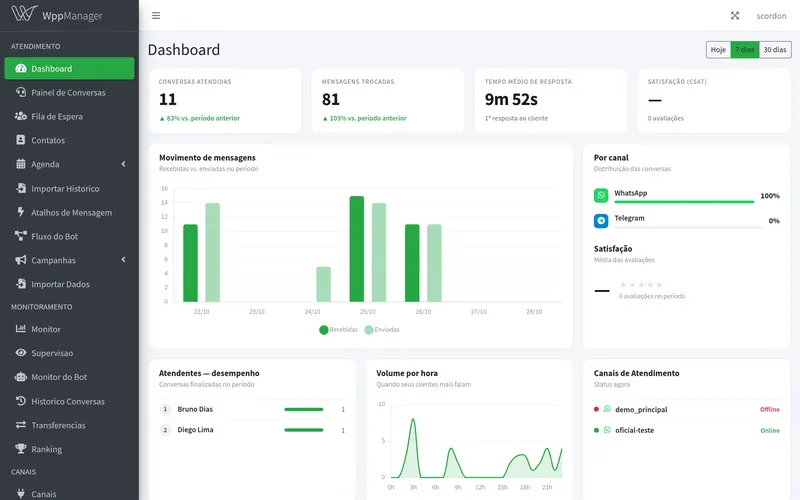The width and height of the screenshot is (800, 500).
Task: Click the Conversas Atendidas card
Action: coord(224,101)
